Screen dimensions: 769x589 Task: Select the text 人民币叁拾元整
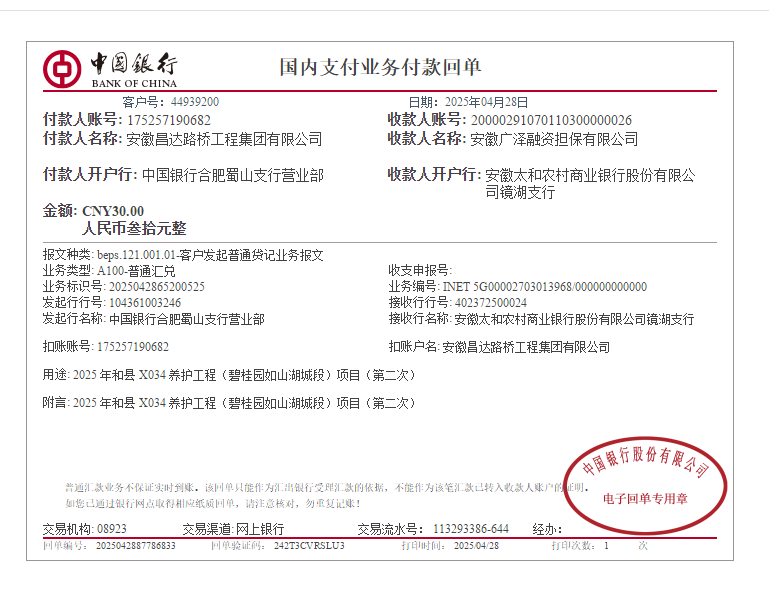134,229
